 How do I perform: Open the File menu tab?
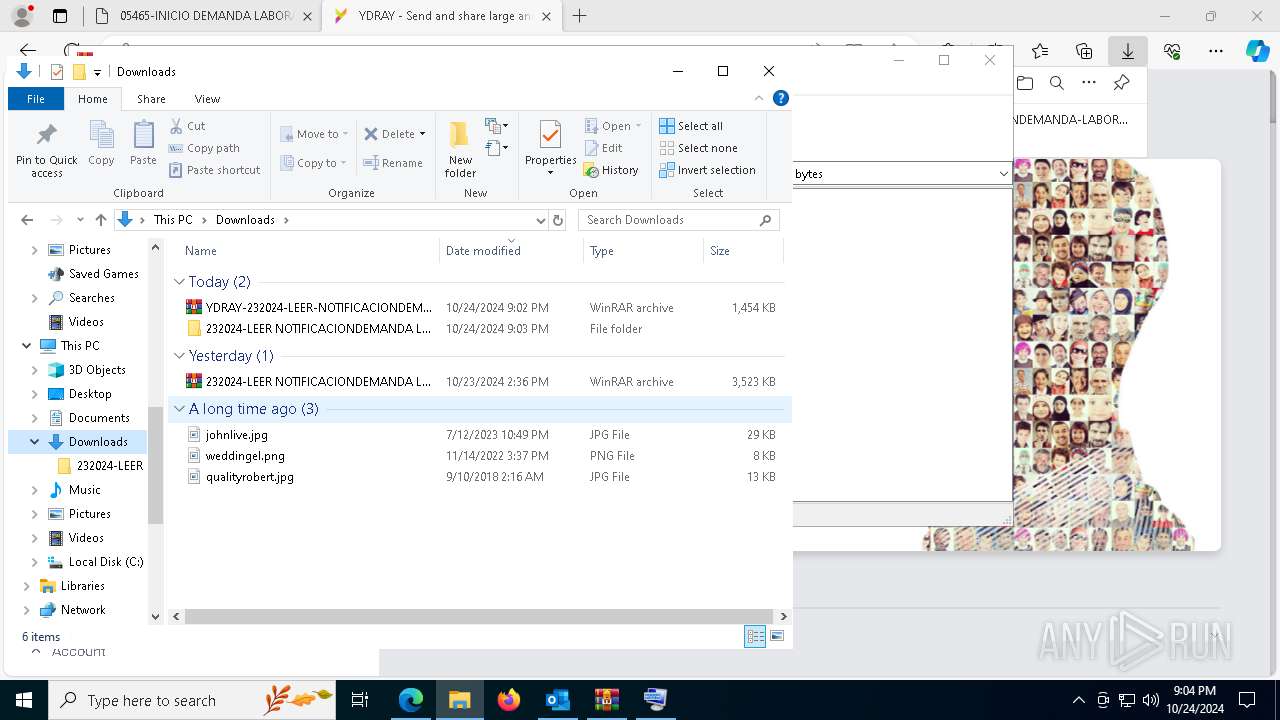coord(36,99)
